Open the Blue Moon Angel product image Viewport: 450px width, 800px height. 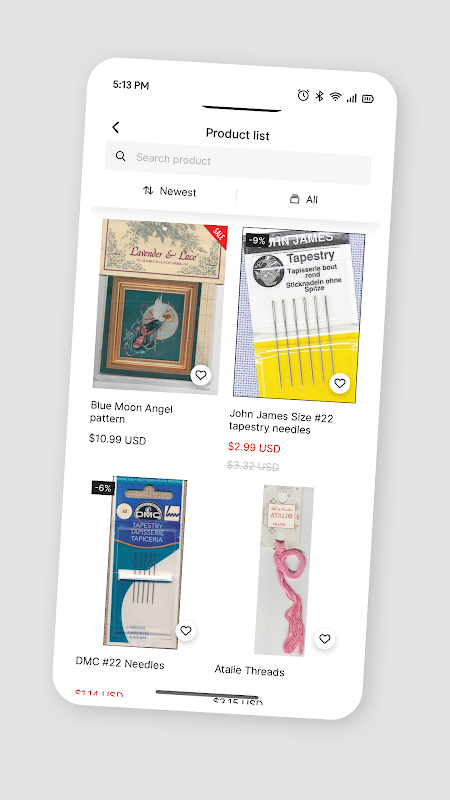tap(161, 306)
